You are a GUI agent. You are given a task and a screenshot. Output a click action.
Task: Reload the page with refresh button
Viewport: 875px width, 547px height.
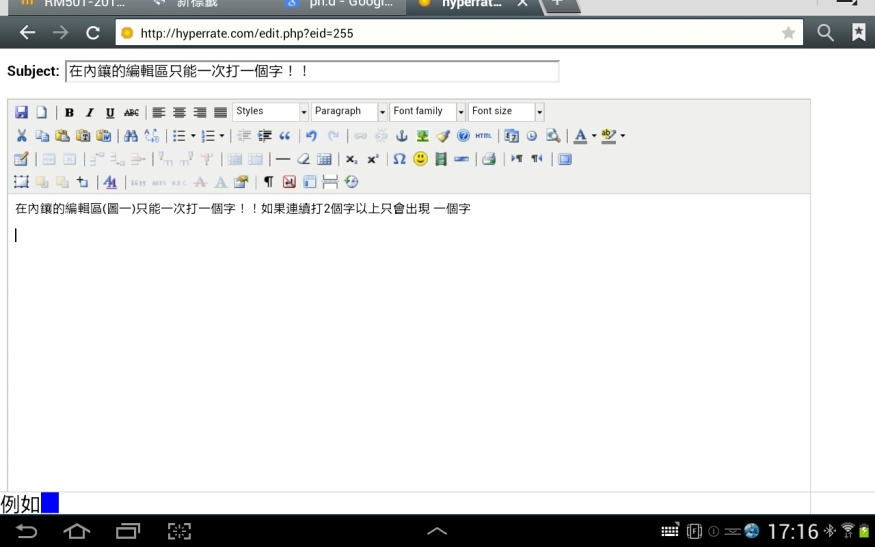93,33
